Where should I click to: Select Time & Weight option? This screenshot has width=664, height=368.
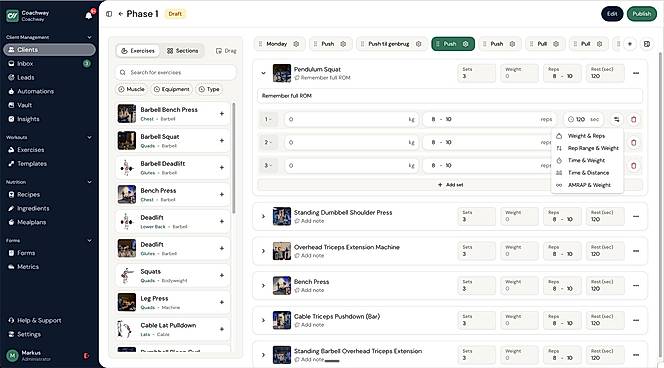[587, 160]
